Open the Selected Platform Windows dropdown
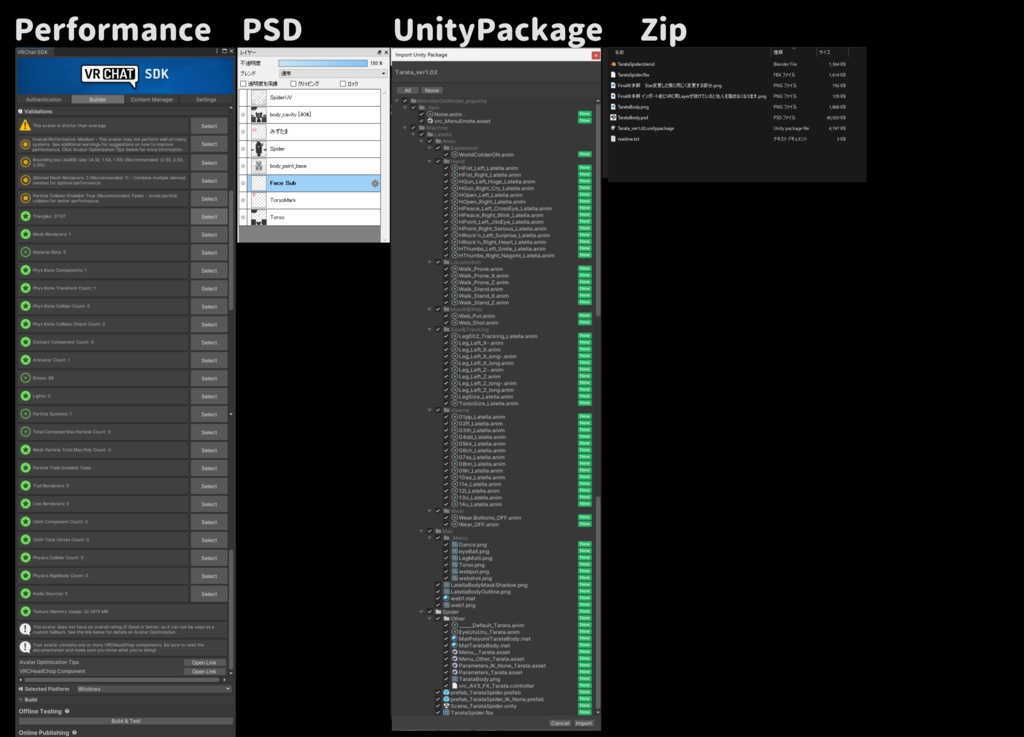 click(153, 689)
